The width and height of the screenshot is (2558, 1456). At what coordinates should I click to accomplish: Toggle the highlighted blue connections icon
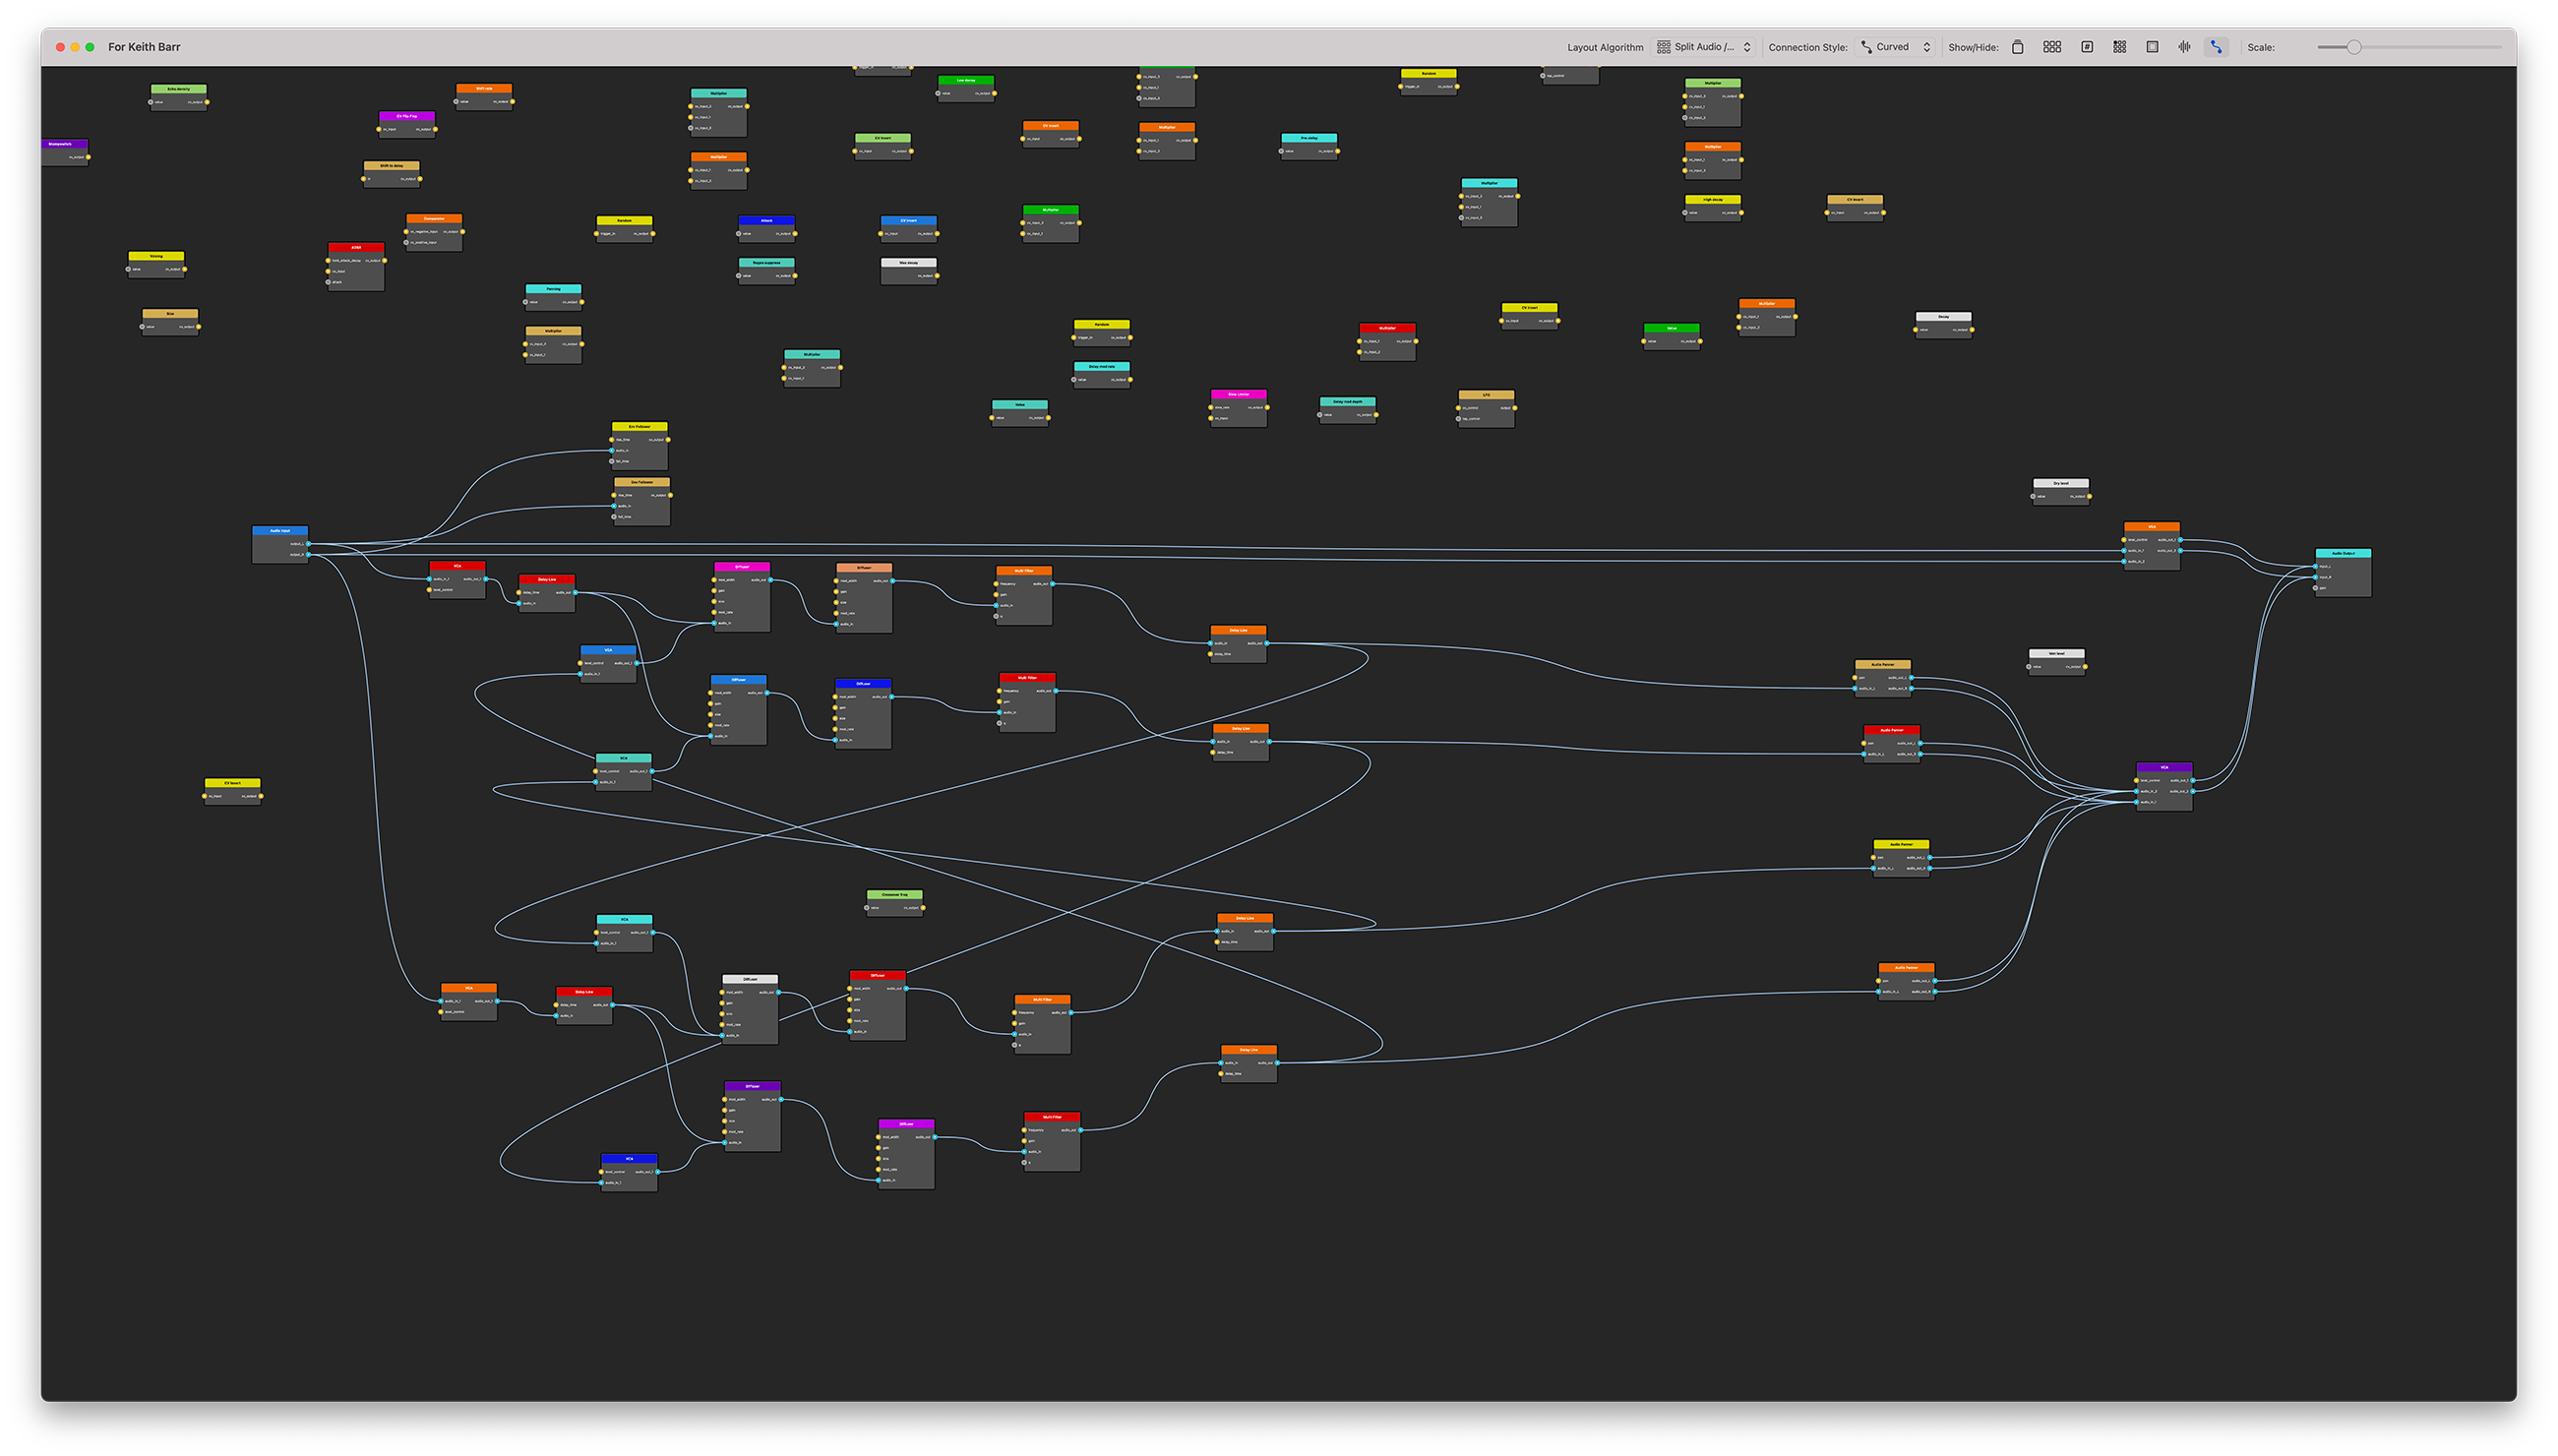coord(2217,47)
